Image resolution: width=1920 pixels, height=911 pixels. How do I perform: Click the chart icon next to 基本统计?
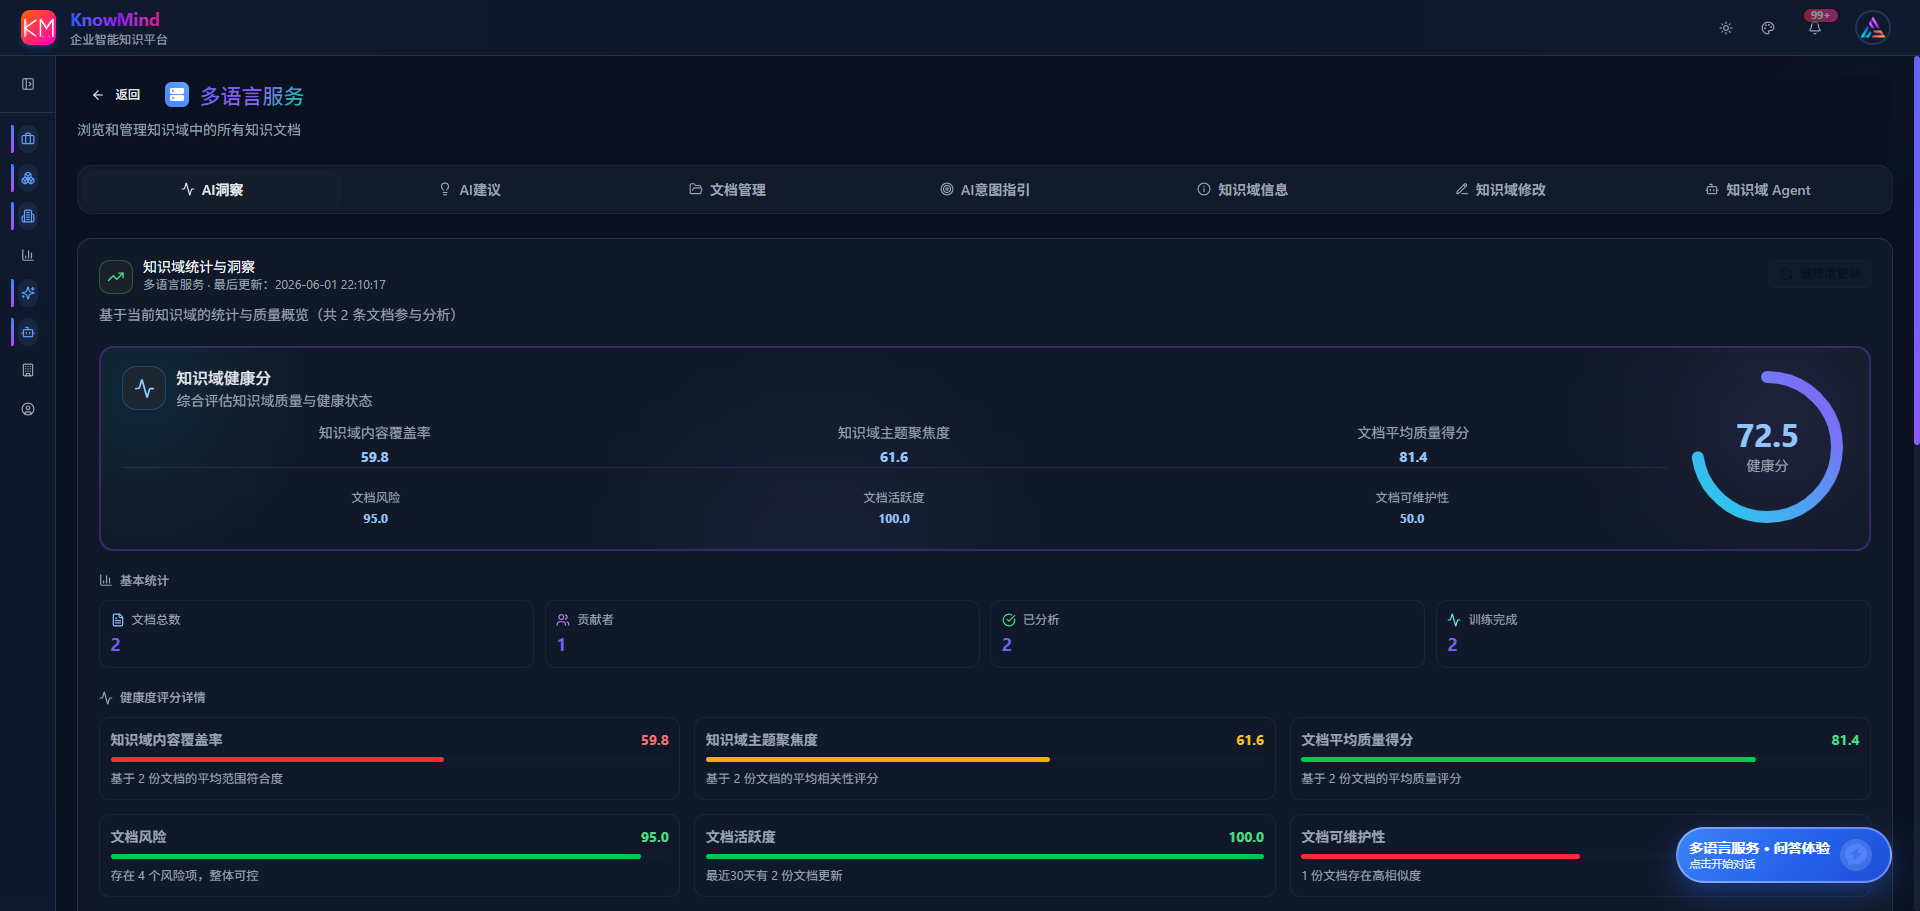(106, 581)
